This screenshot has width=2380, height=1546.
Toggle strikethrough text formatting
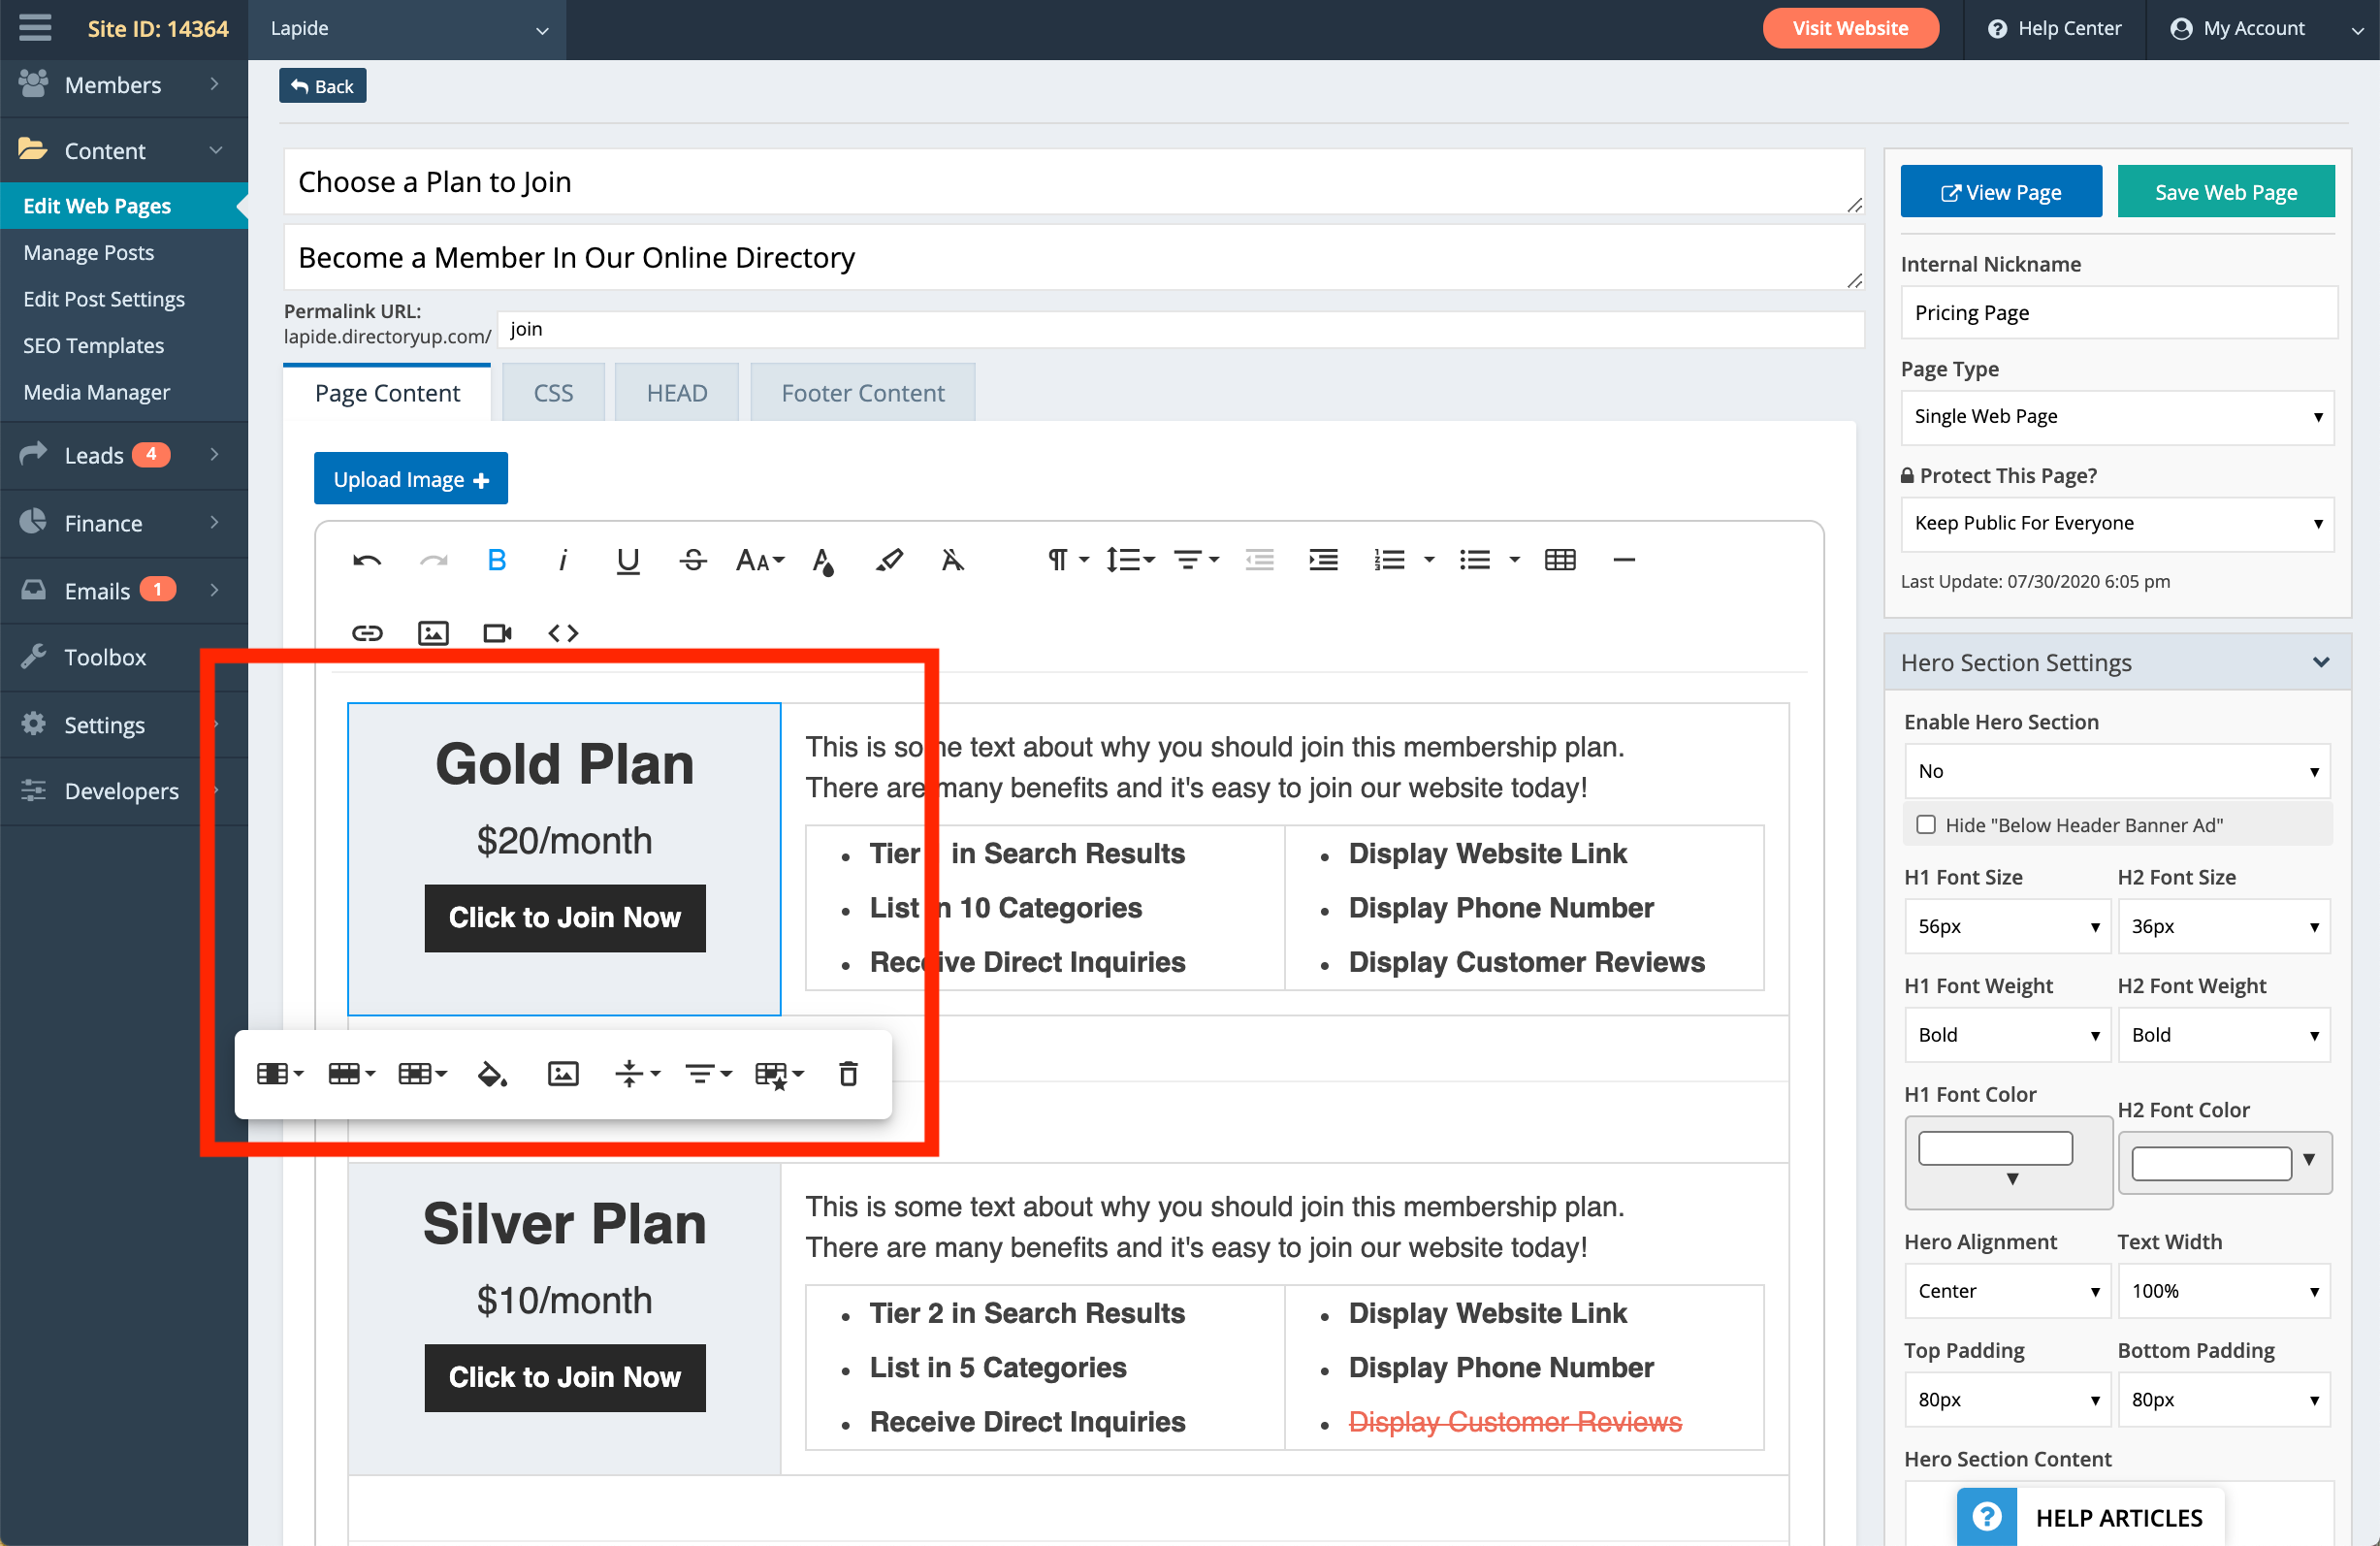pyautogui.click(x=692, y=560)
